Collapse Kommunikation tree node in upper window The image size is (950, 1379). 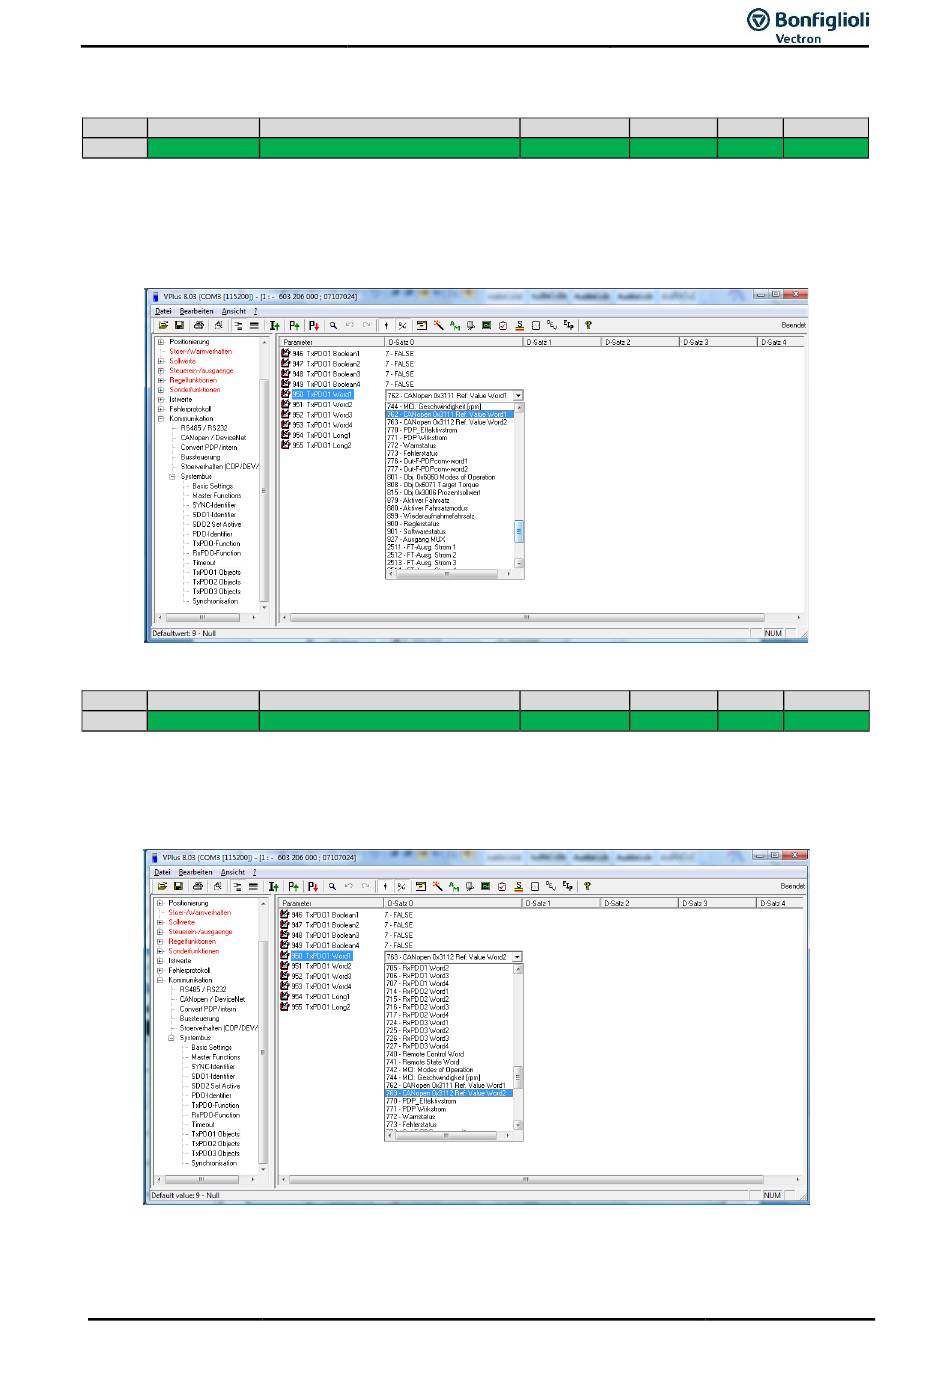tap(161, 419)
